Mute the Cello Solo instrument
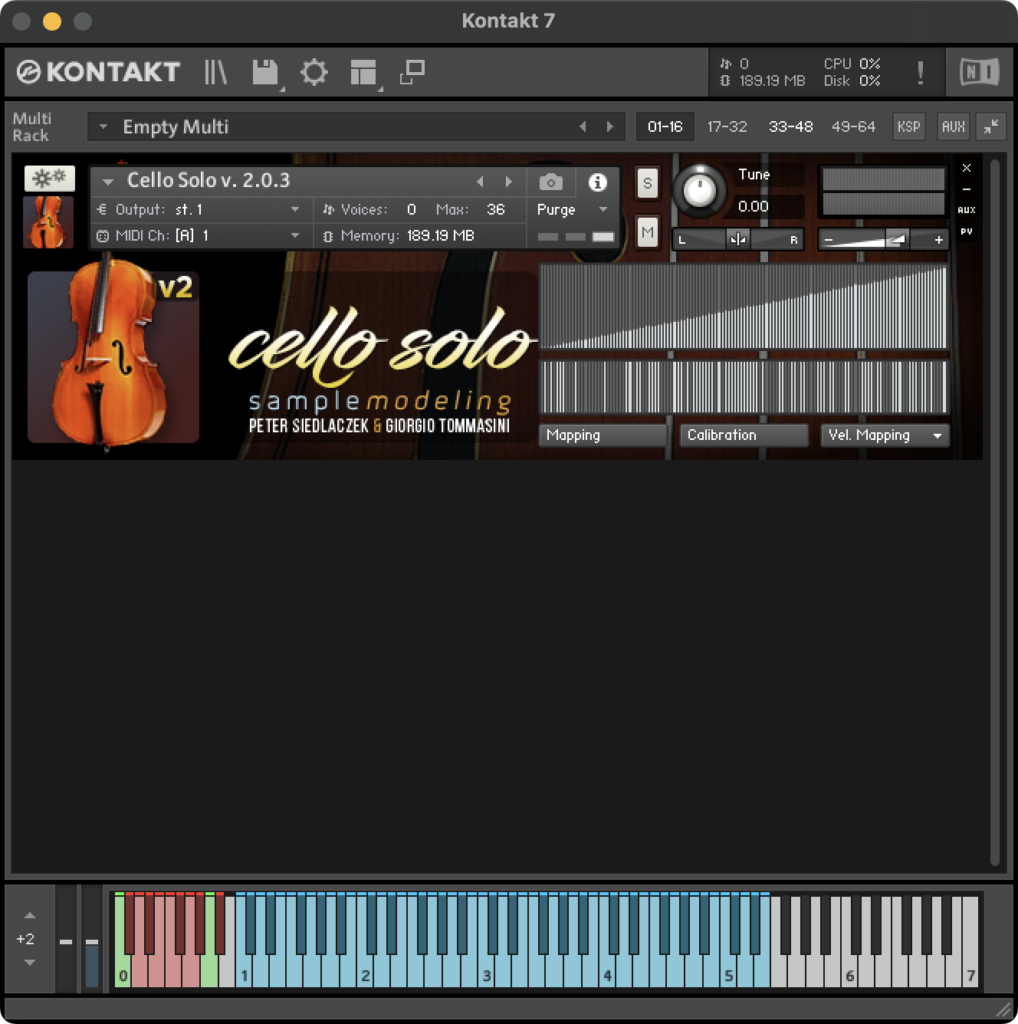 [x=647, y=232]
